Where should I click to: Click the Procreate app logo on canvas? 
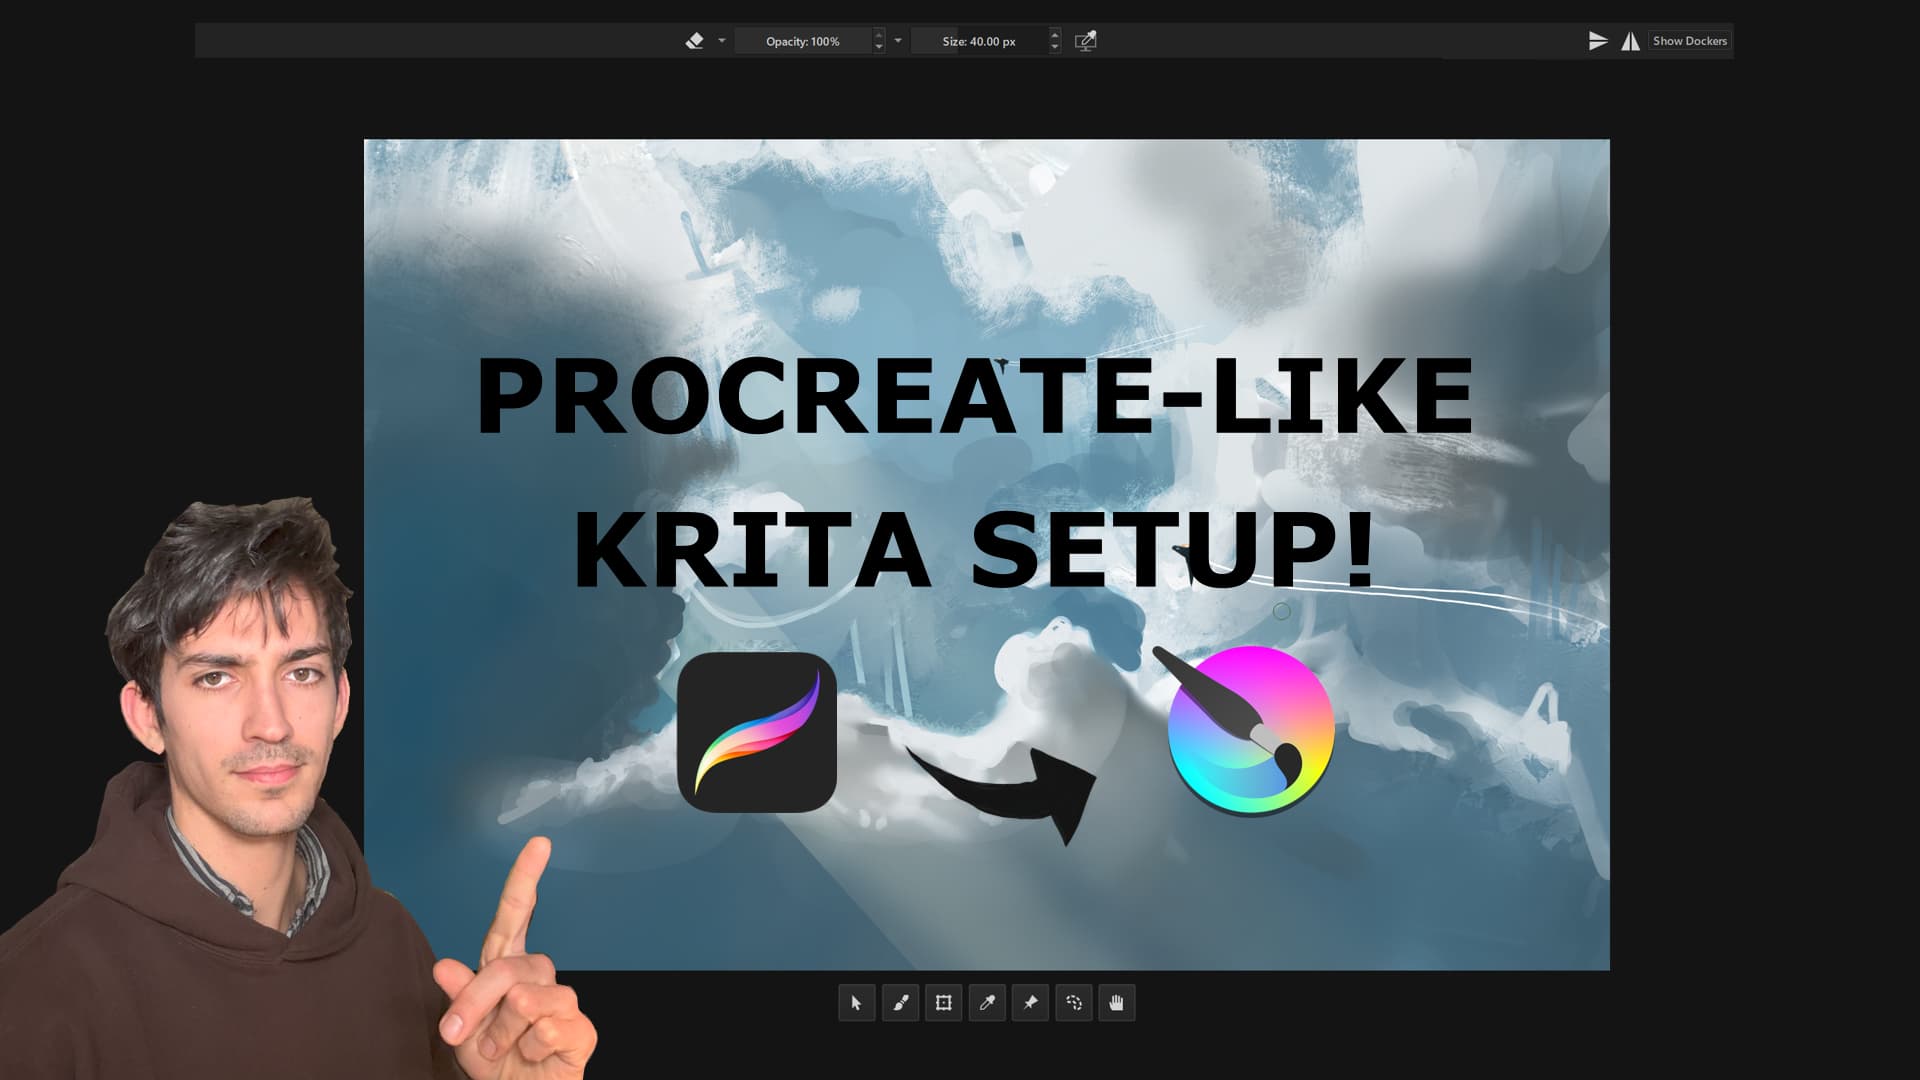coord(757,732)
